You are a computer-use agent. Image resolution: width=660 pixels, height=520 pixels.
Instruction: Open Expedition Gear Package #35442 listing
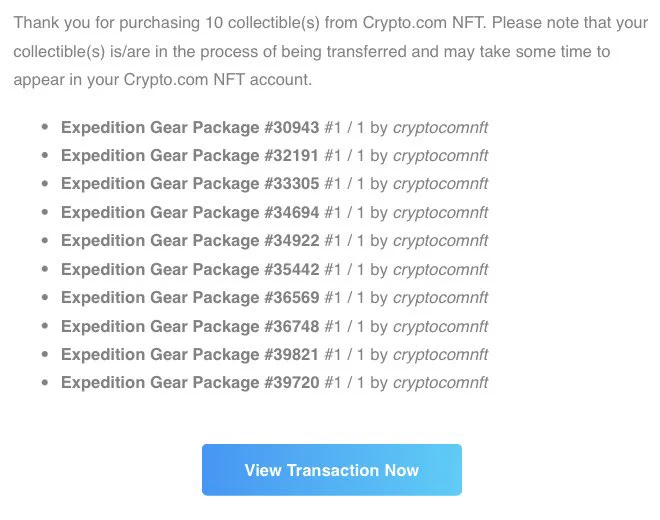(190, 269)
